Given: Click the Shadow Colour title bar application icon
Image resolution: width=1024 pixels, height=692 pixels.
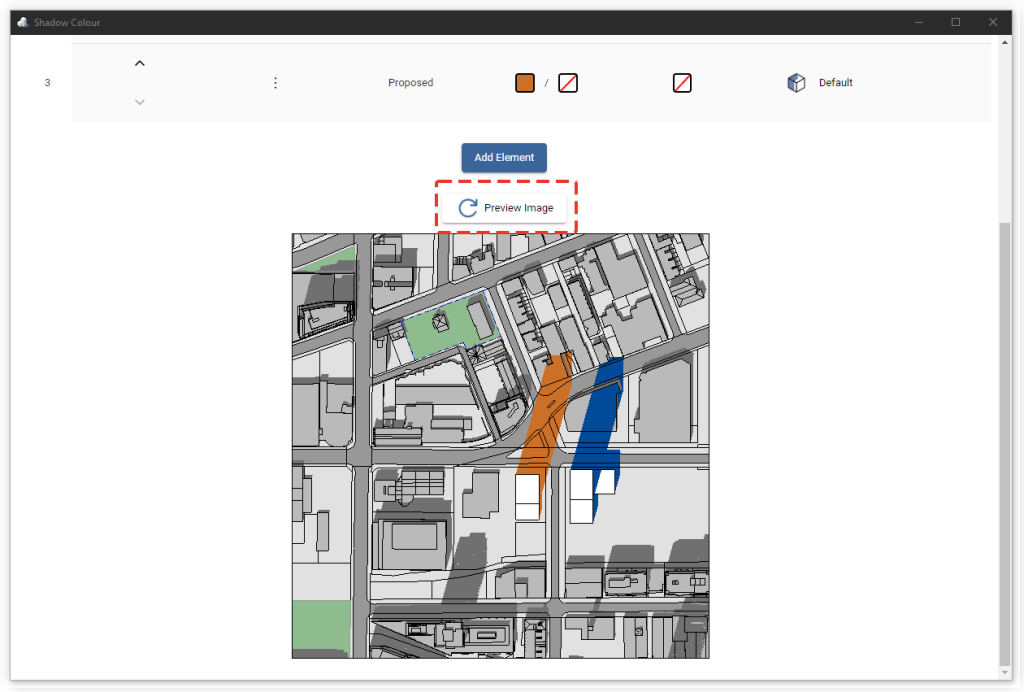Looking at the screenshot, I should click(22, 21).
